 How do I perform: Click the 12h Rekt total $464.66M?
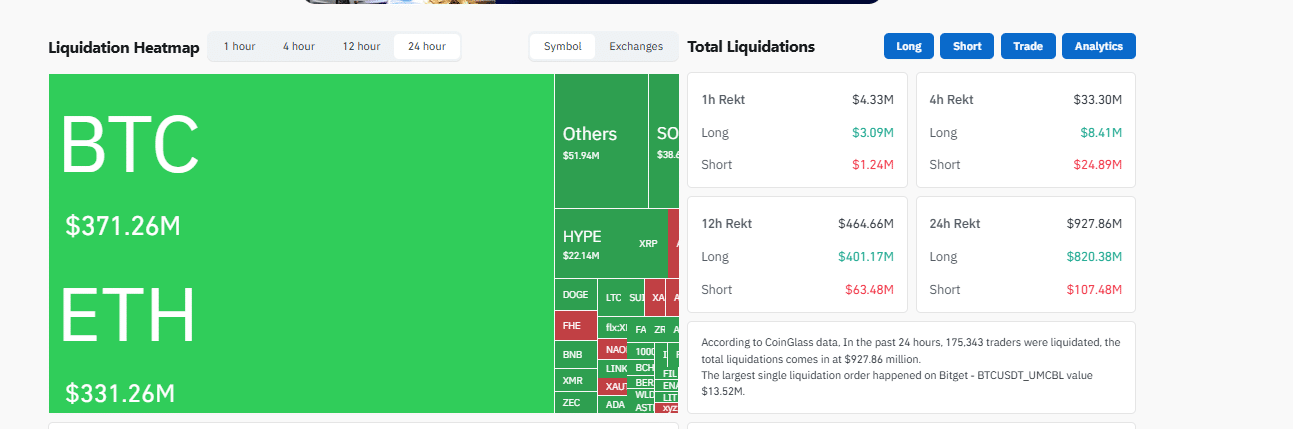tap(866, 224)
